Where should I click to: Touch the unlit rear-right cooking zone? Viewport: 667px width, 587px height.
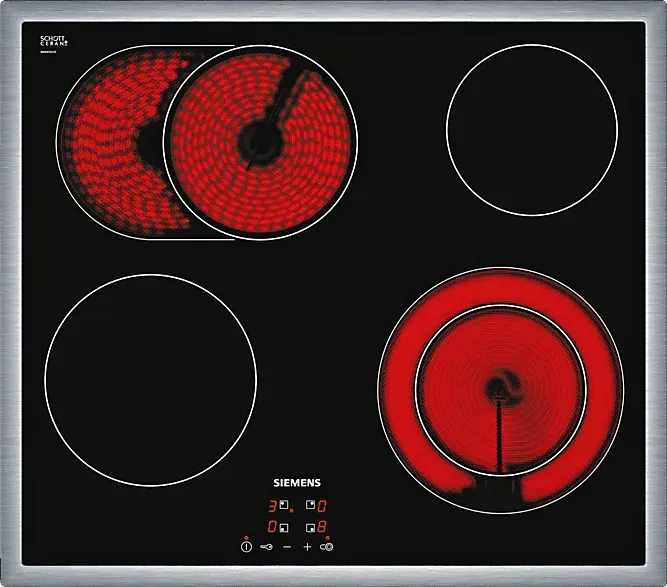click(531, 129)
